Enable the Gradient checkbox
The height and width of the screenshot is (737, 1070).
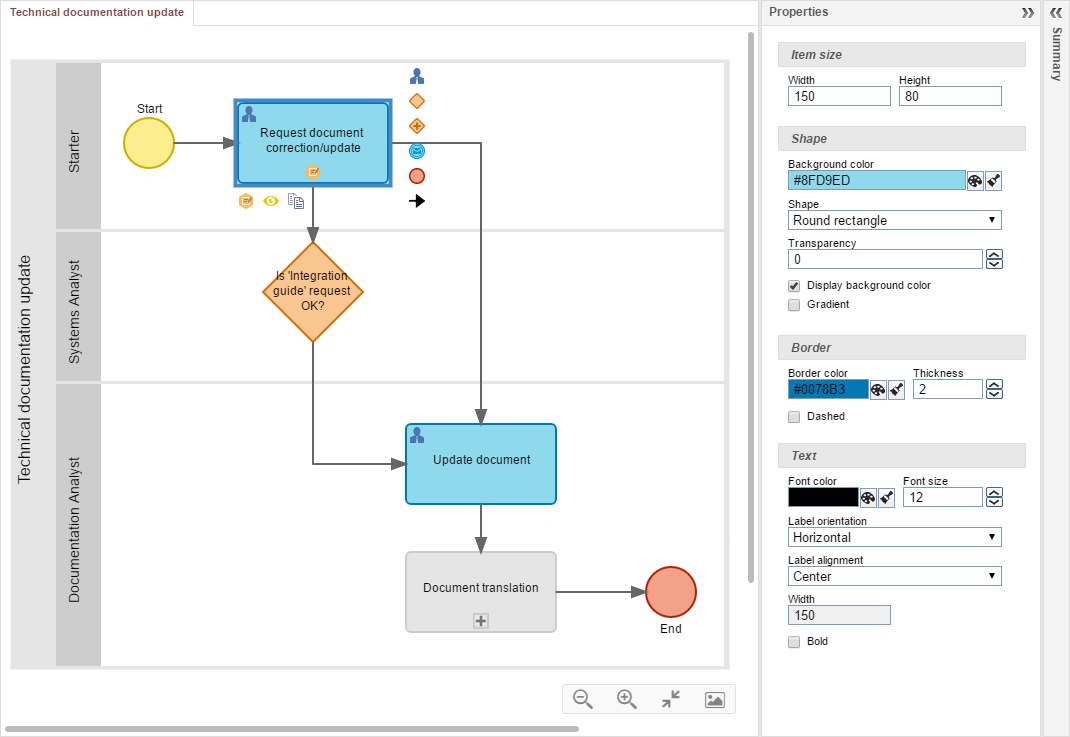794,305
